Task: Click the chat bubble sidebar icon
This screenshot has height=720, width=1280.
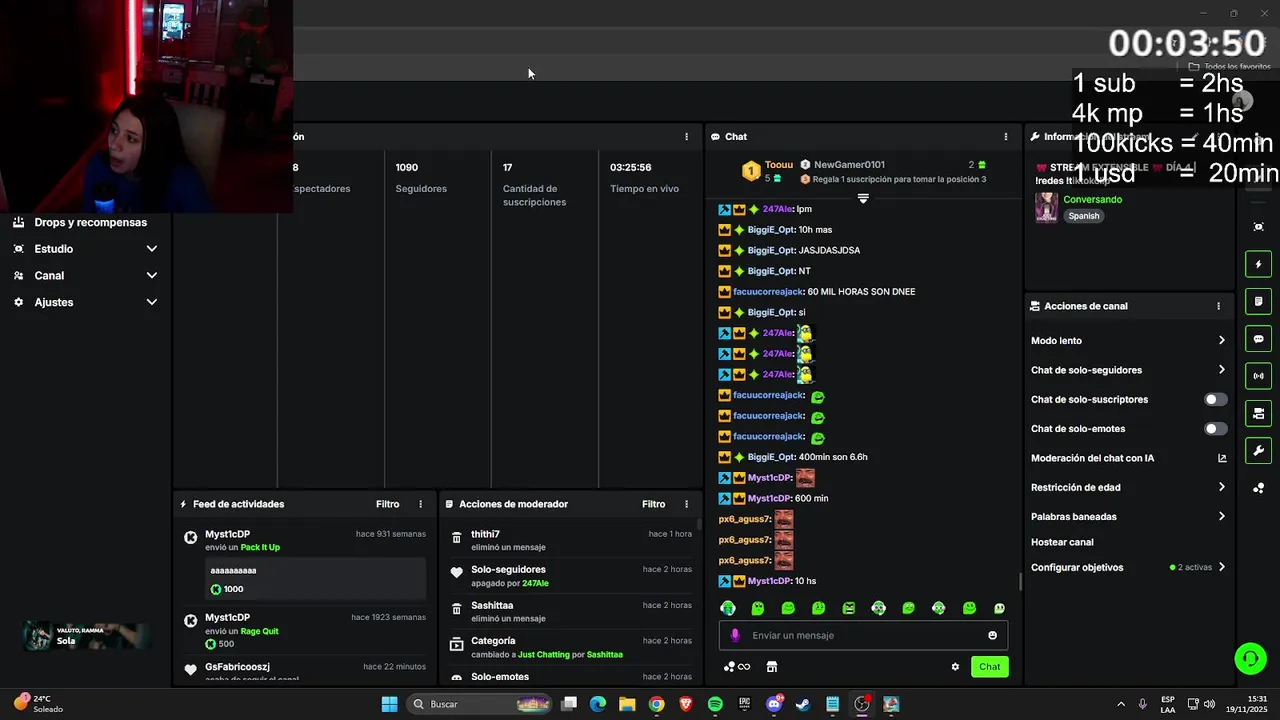Action: point(1259,339)
